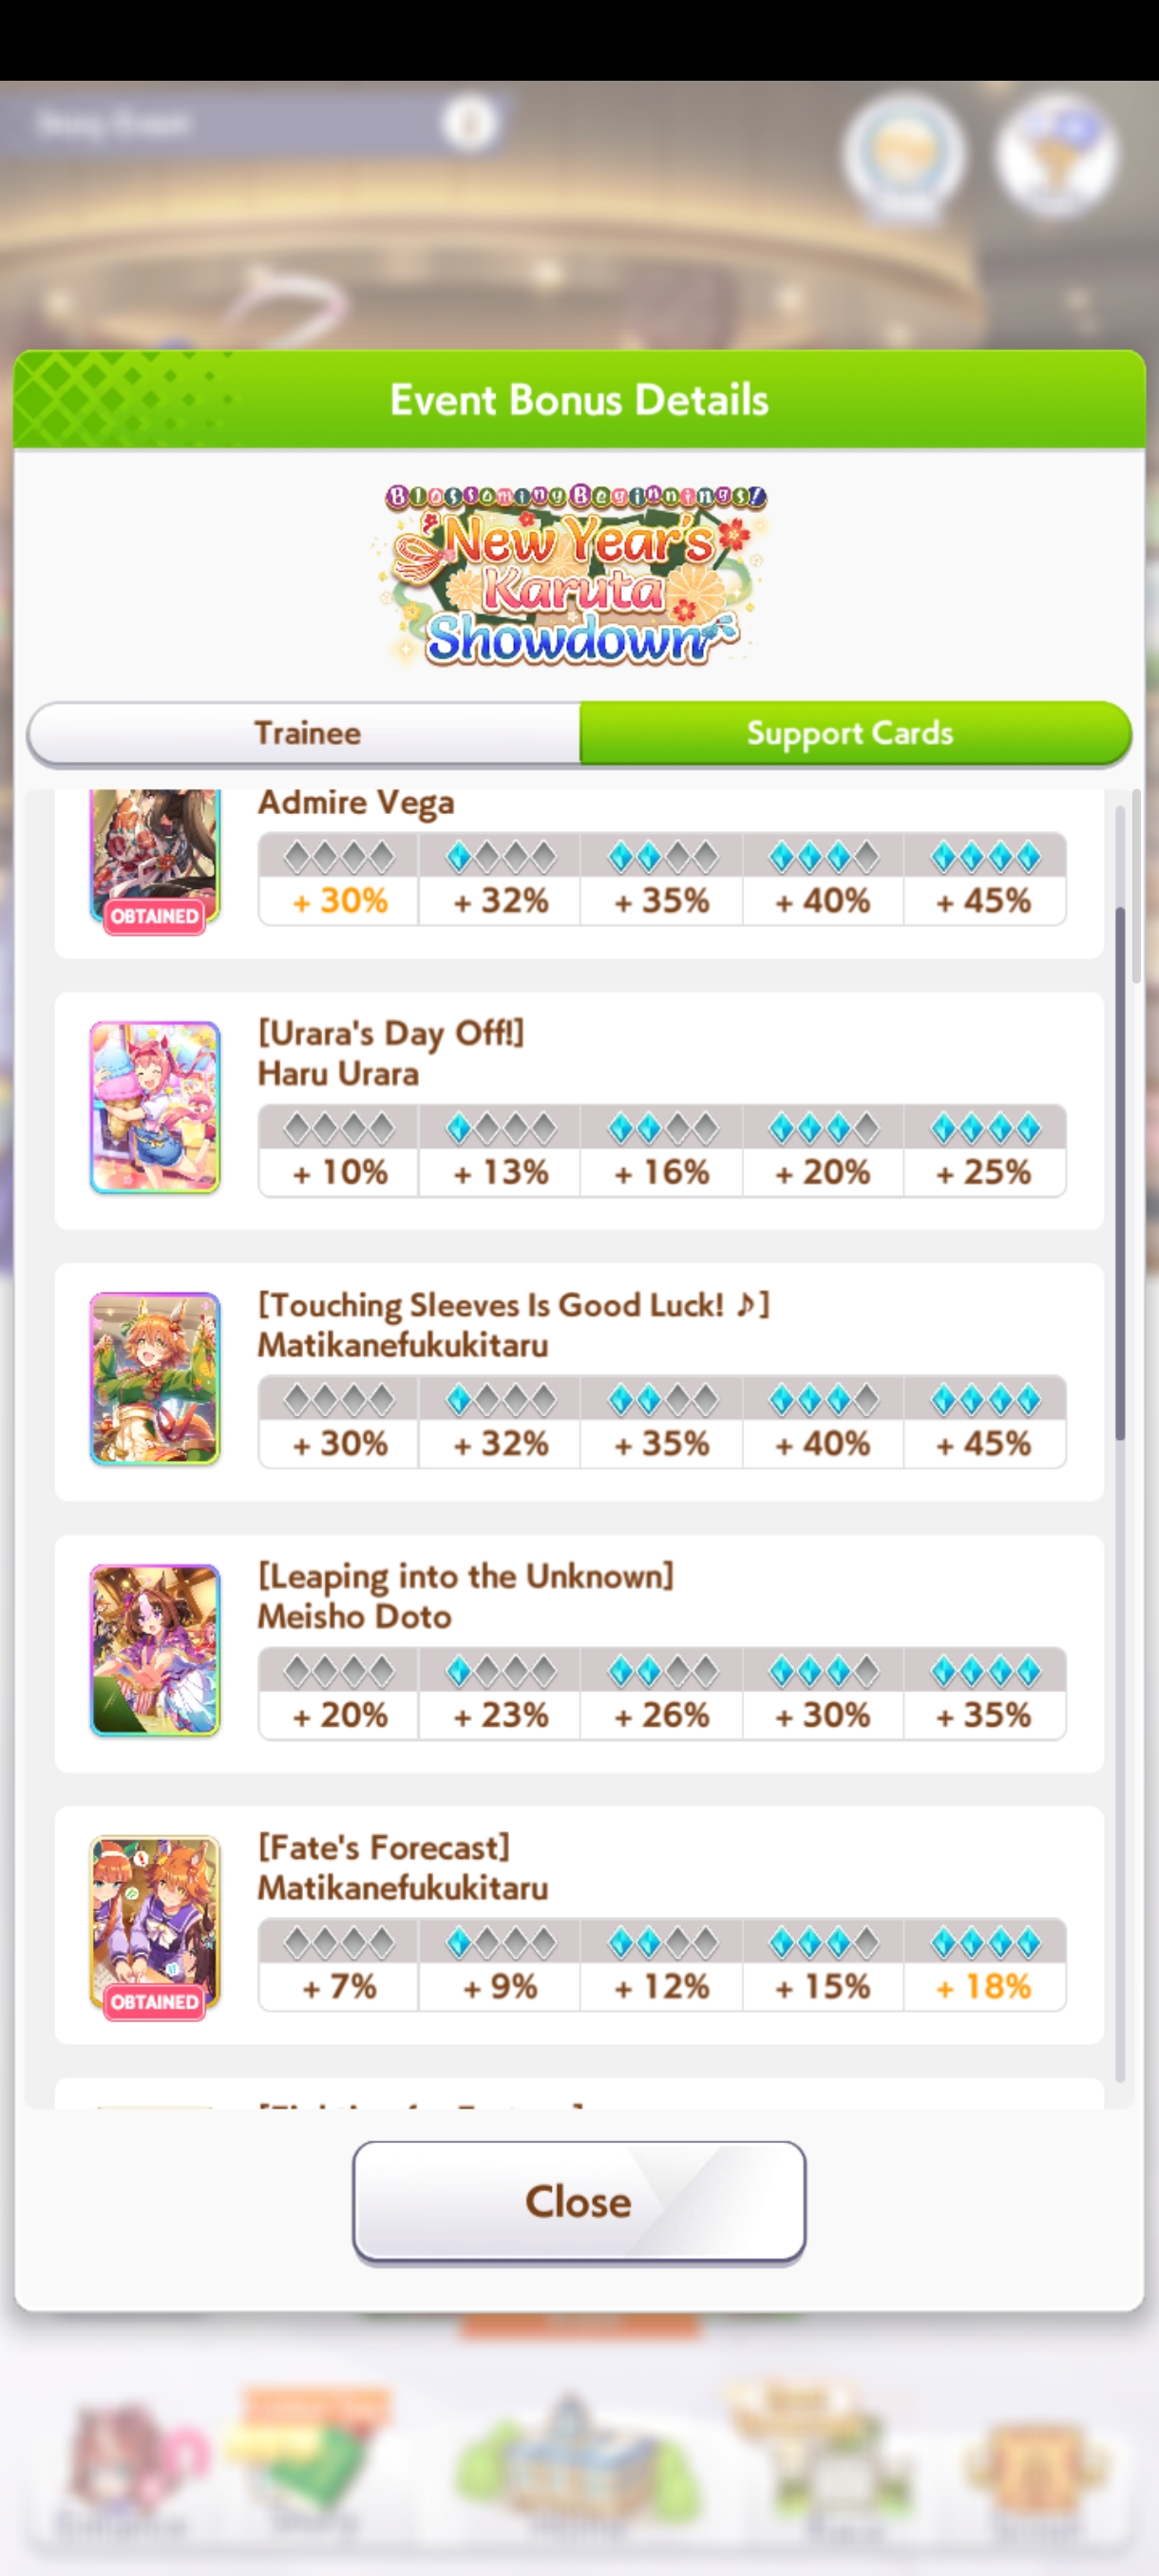Tap the four-diamond icon above Matikanefukukitaru's +45%
The width and height of the screenshot is (1159, 2576).
[x=985, y=1400]
